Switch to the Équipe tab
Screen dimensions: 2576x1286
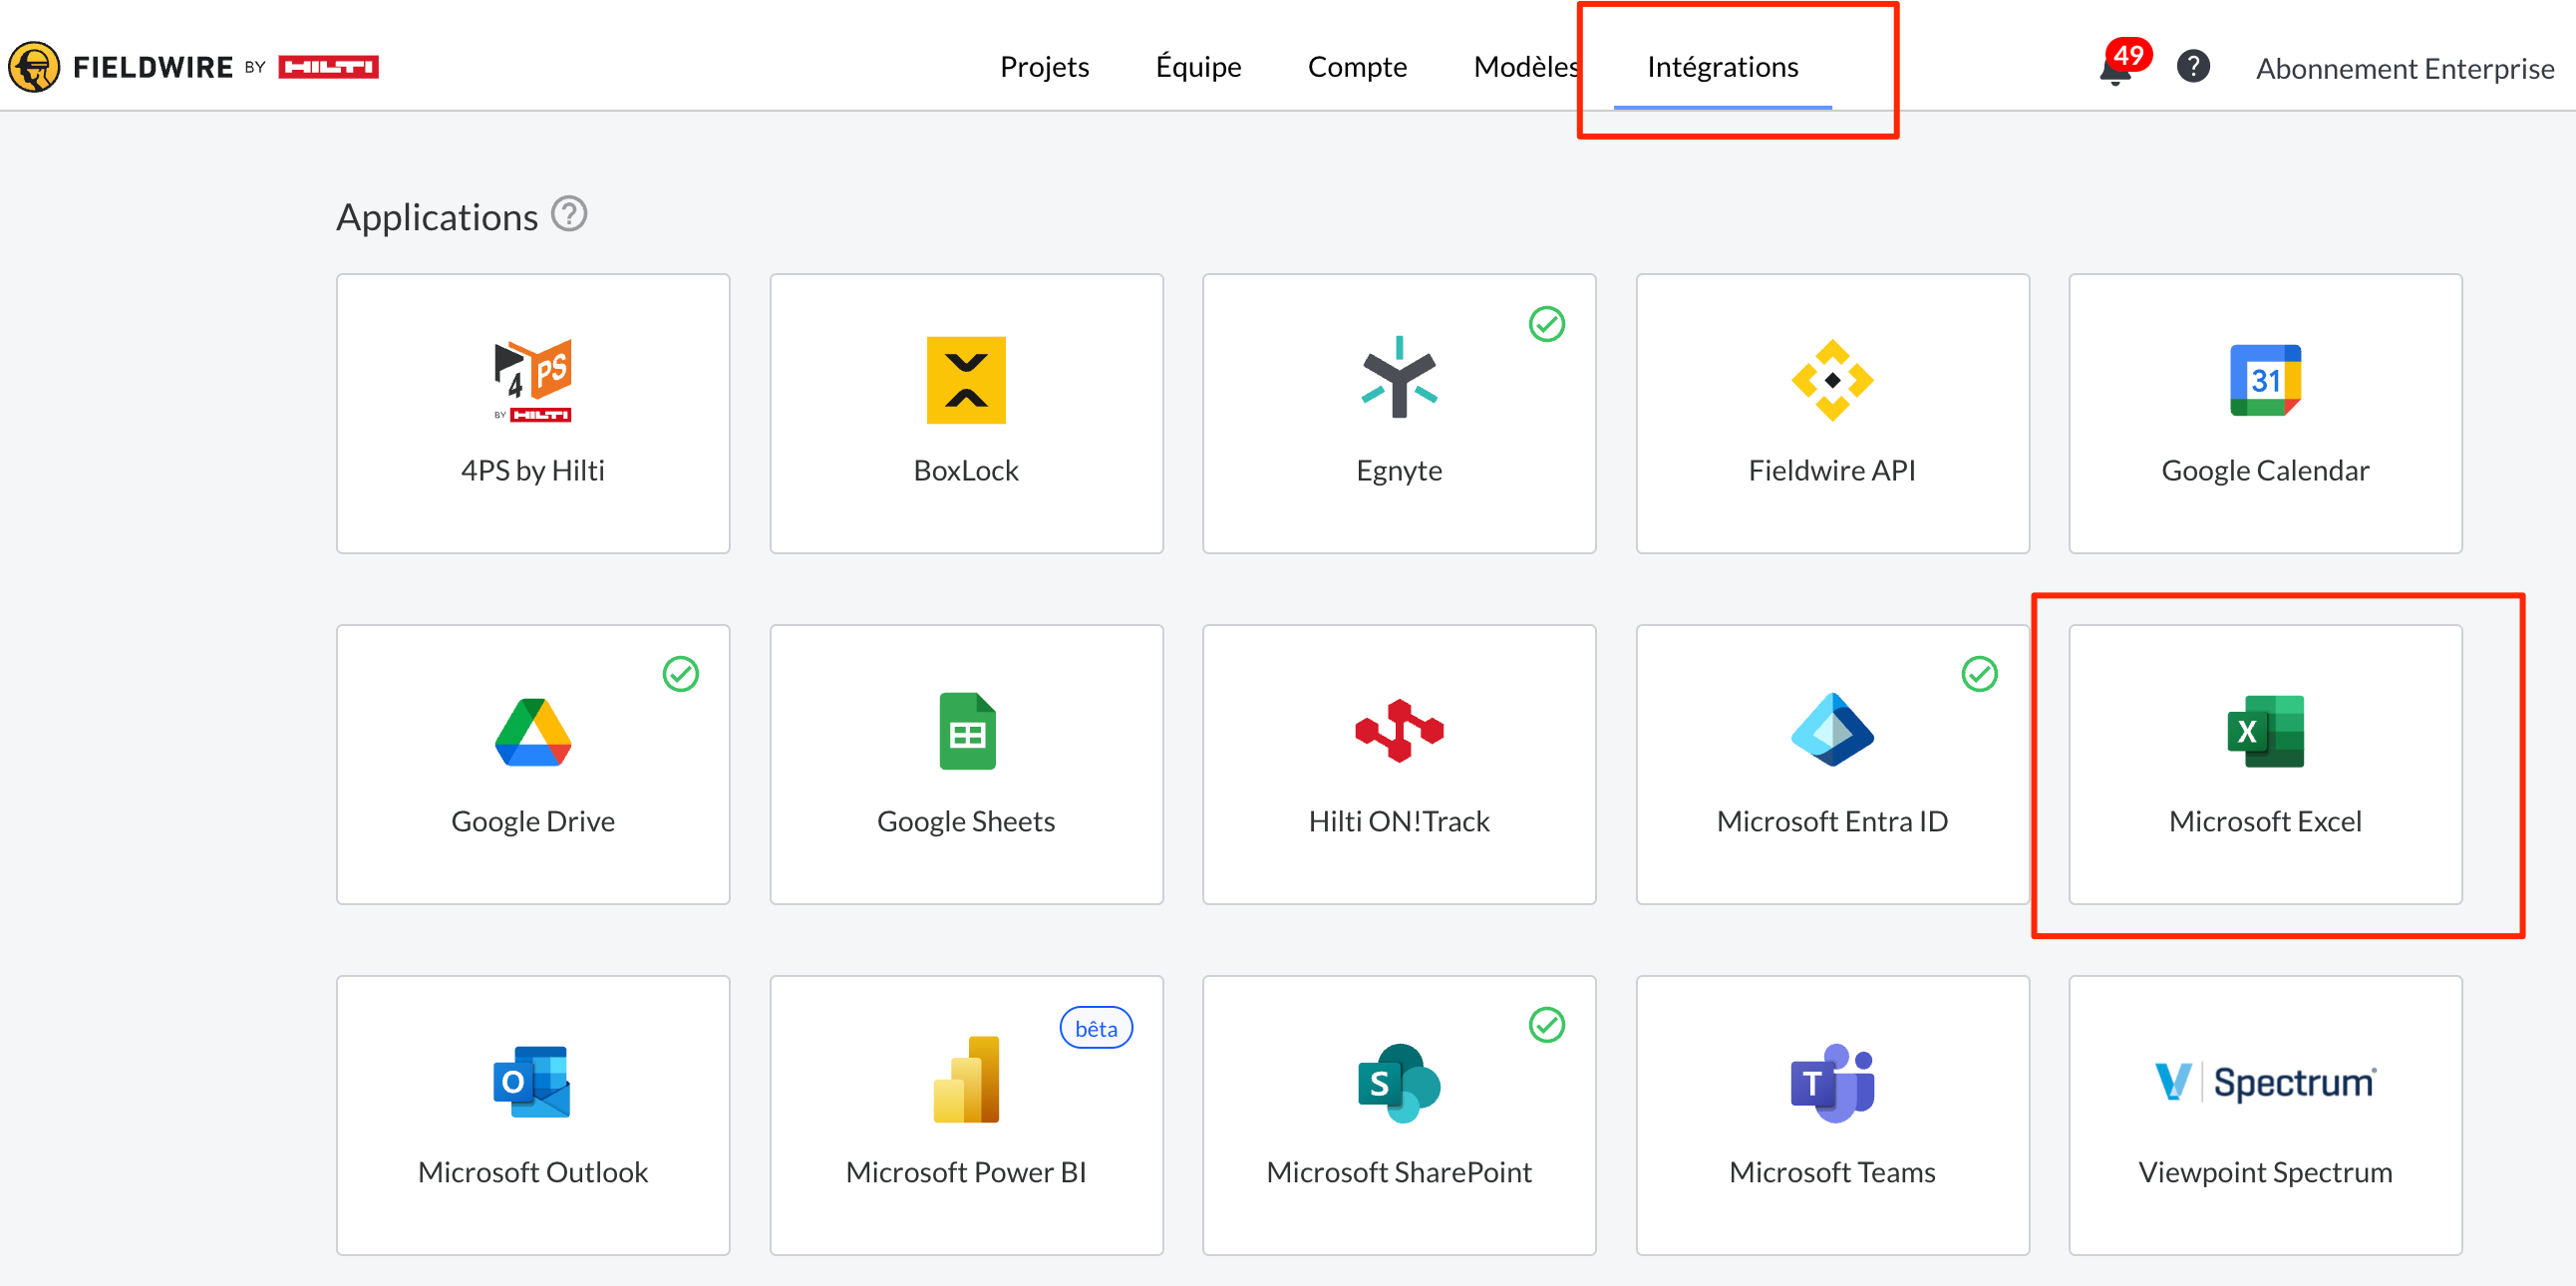tap(1198, 67)
